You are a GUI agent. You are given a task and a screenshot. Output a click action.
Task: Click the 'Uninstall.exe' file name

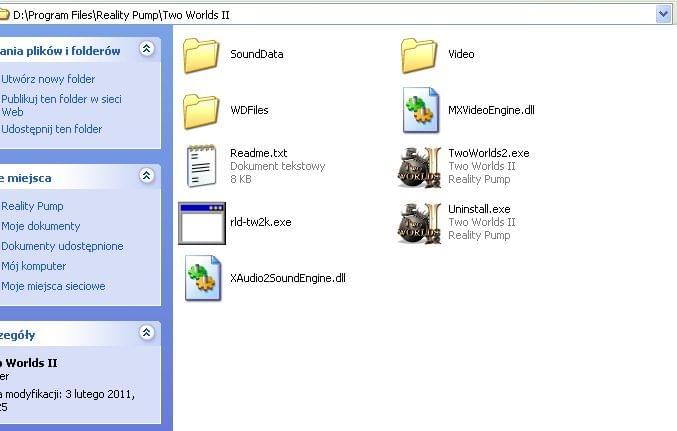[x=479, y=209]
